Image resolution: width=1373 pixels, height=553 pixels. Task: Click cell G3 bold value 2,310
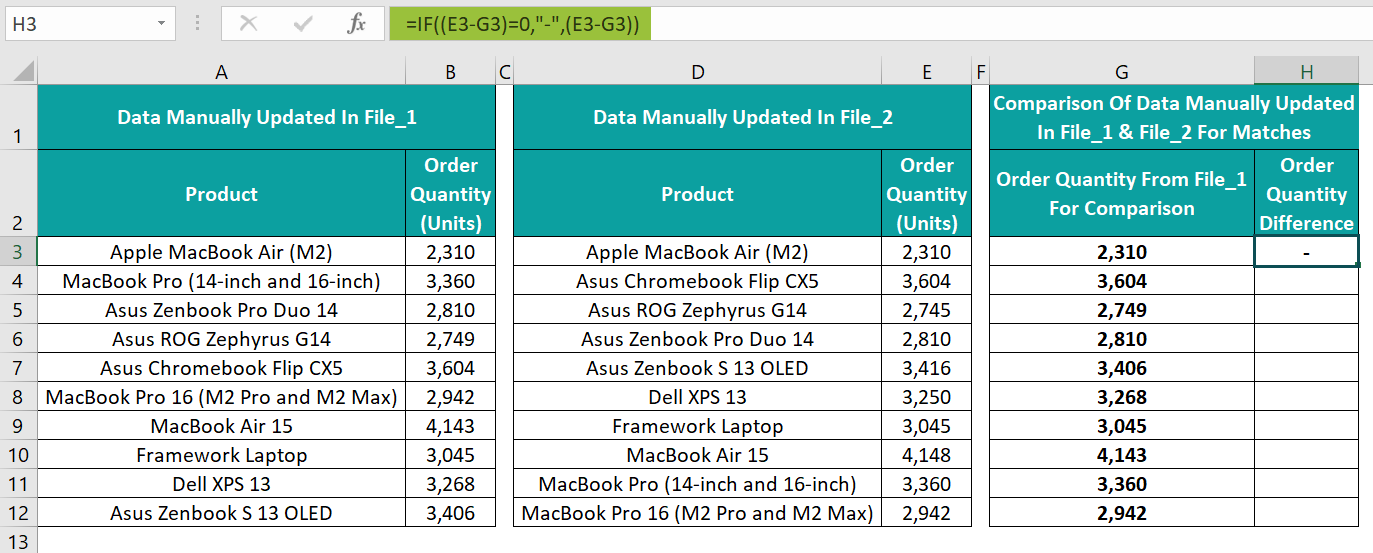[x=1122, y=252]
